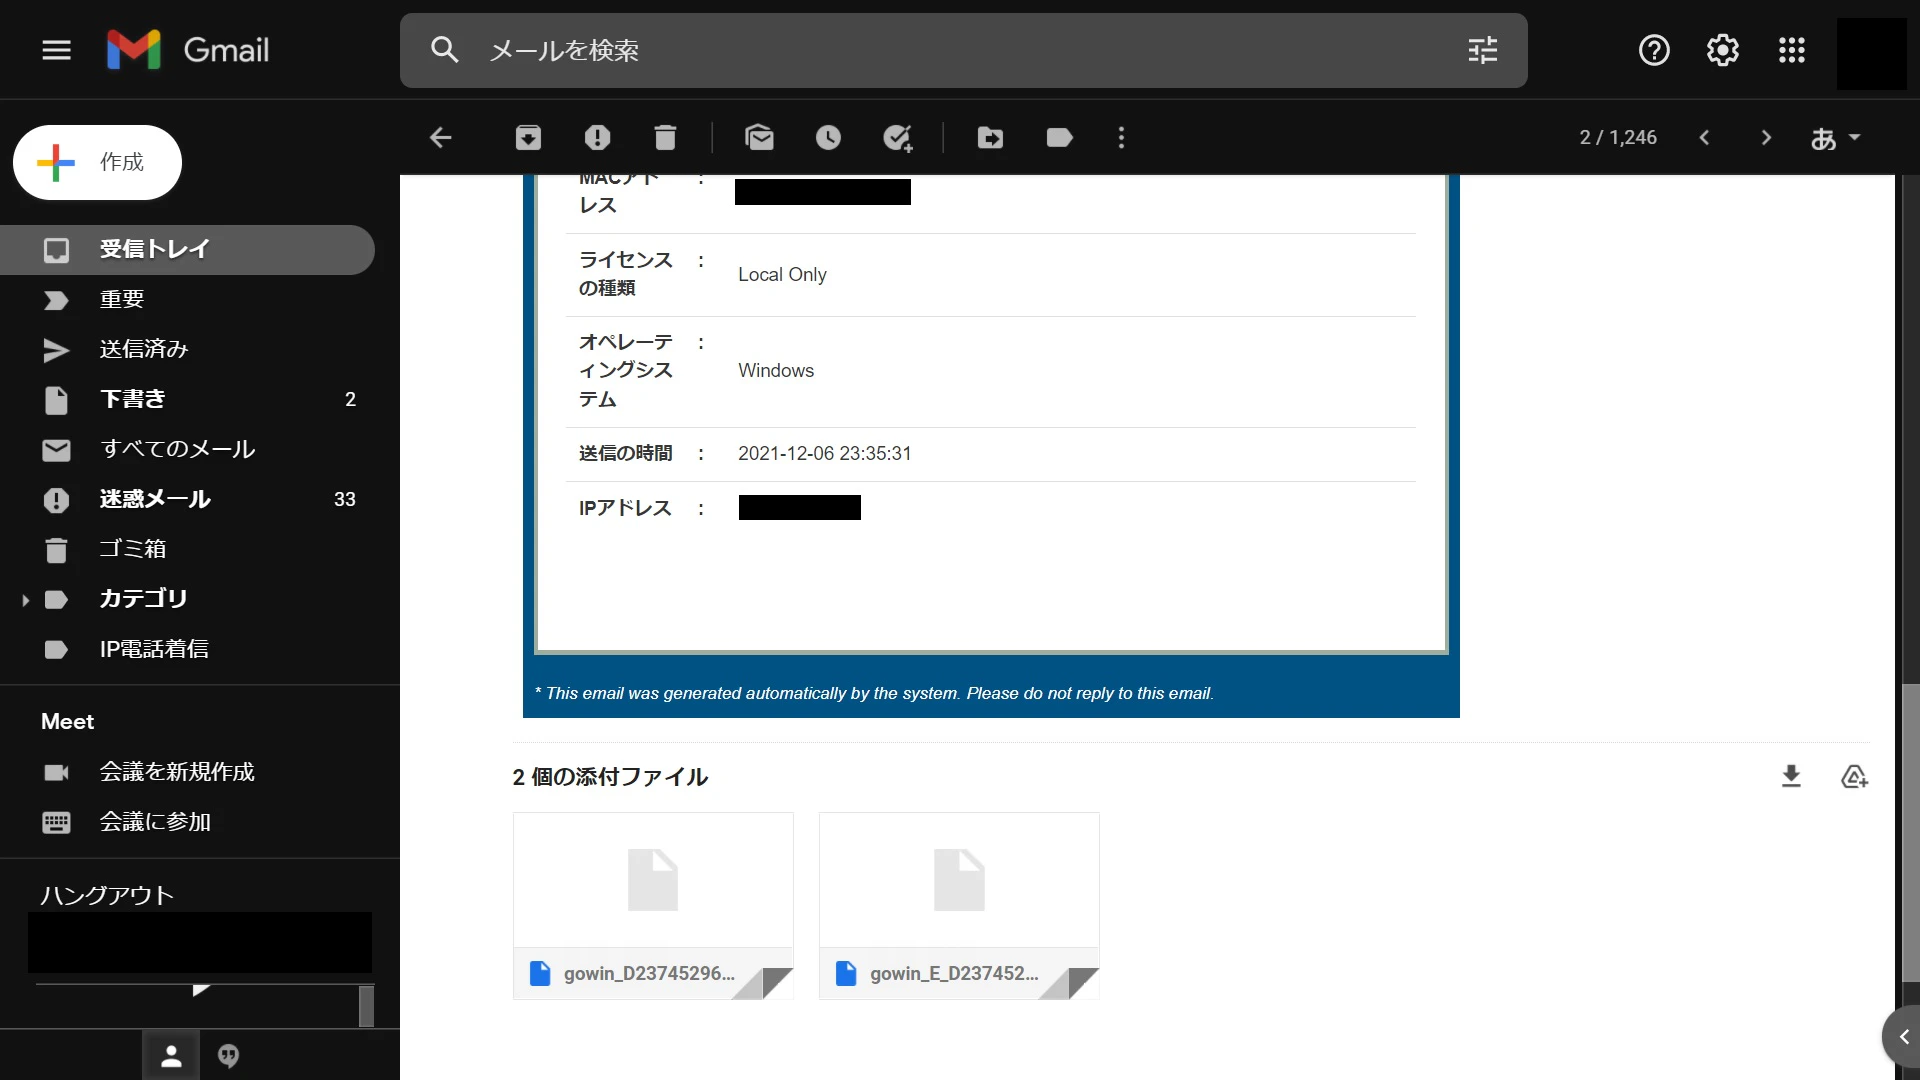Open input tools あ dropdown
Viewport: 1920px width, 1080px height.
pos(1835,138)
